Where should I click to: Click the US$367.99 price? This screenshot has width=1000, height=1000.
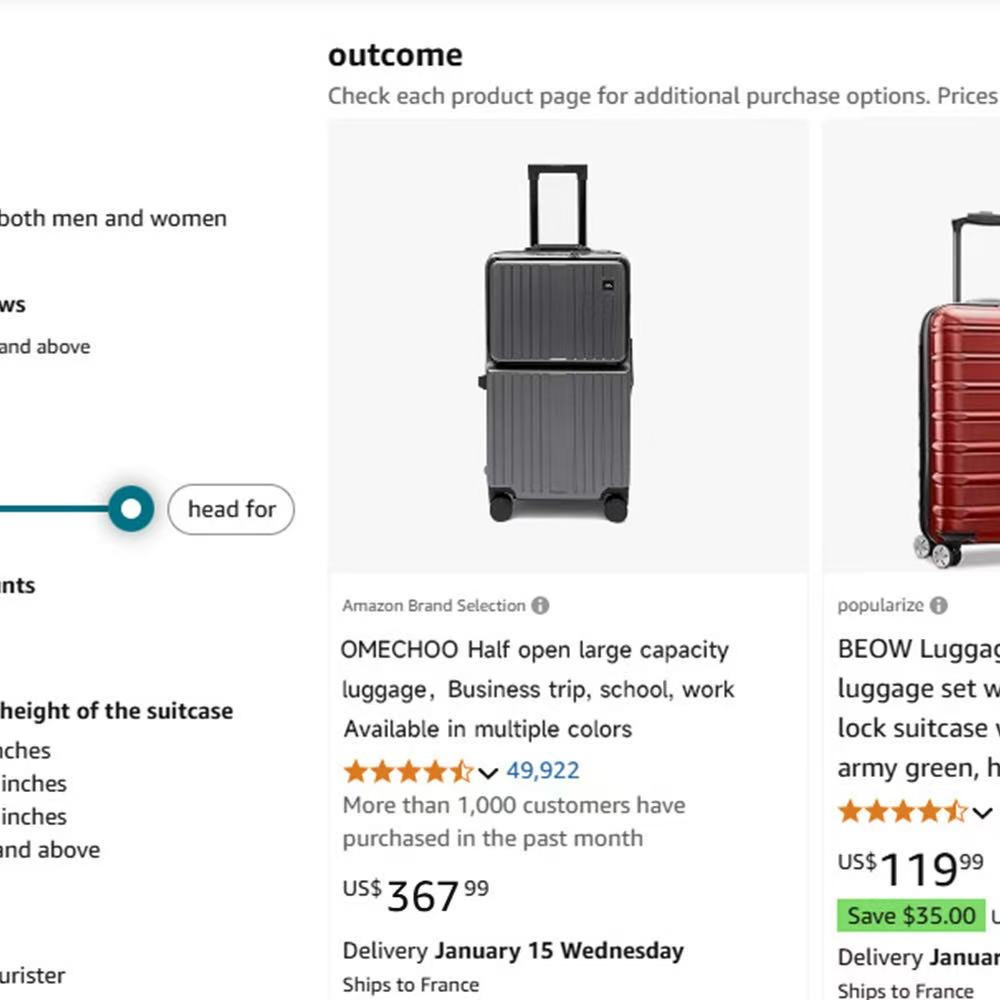tap(416, 894)
